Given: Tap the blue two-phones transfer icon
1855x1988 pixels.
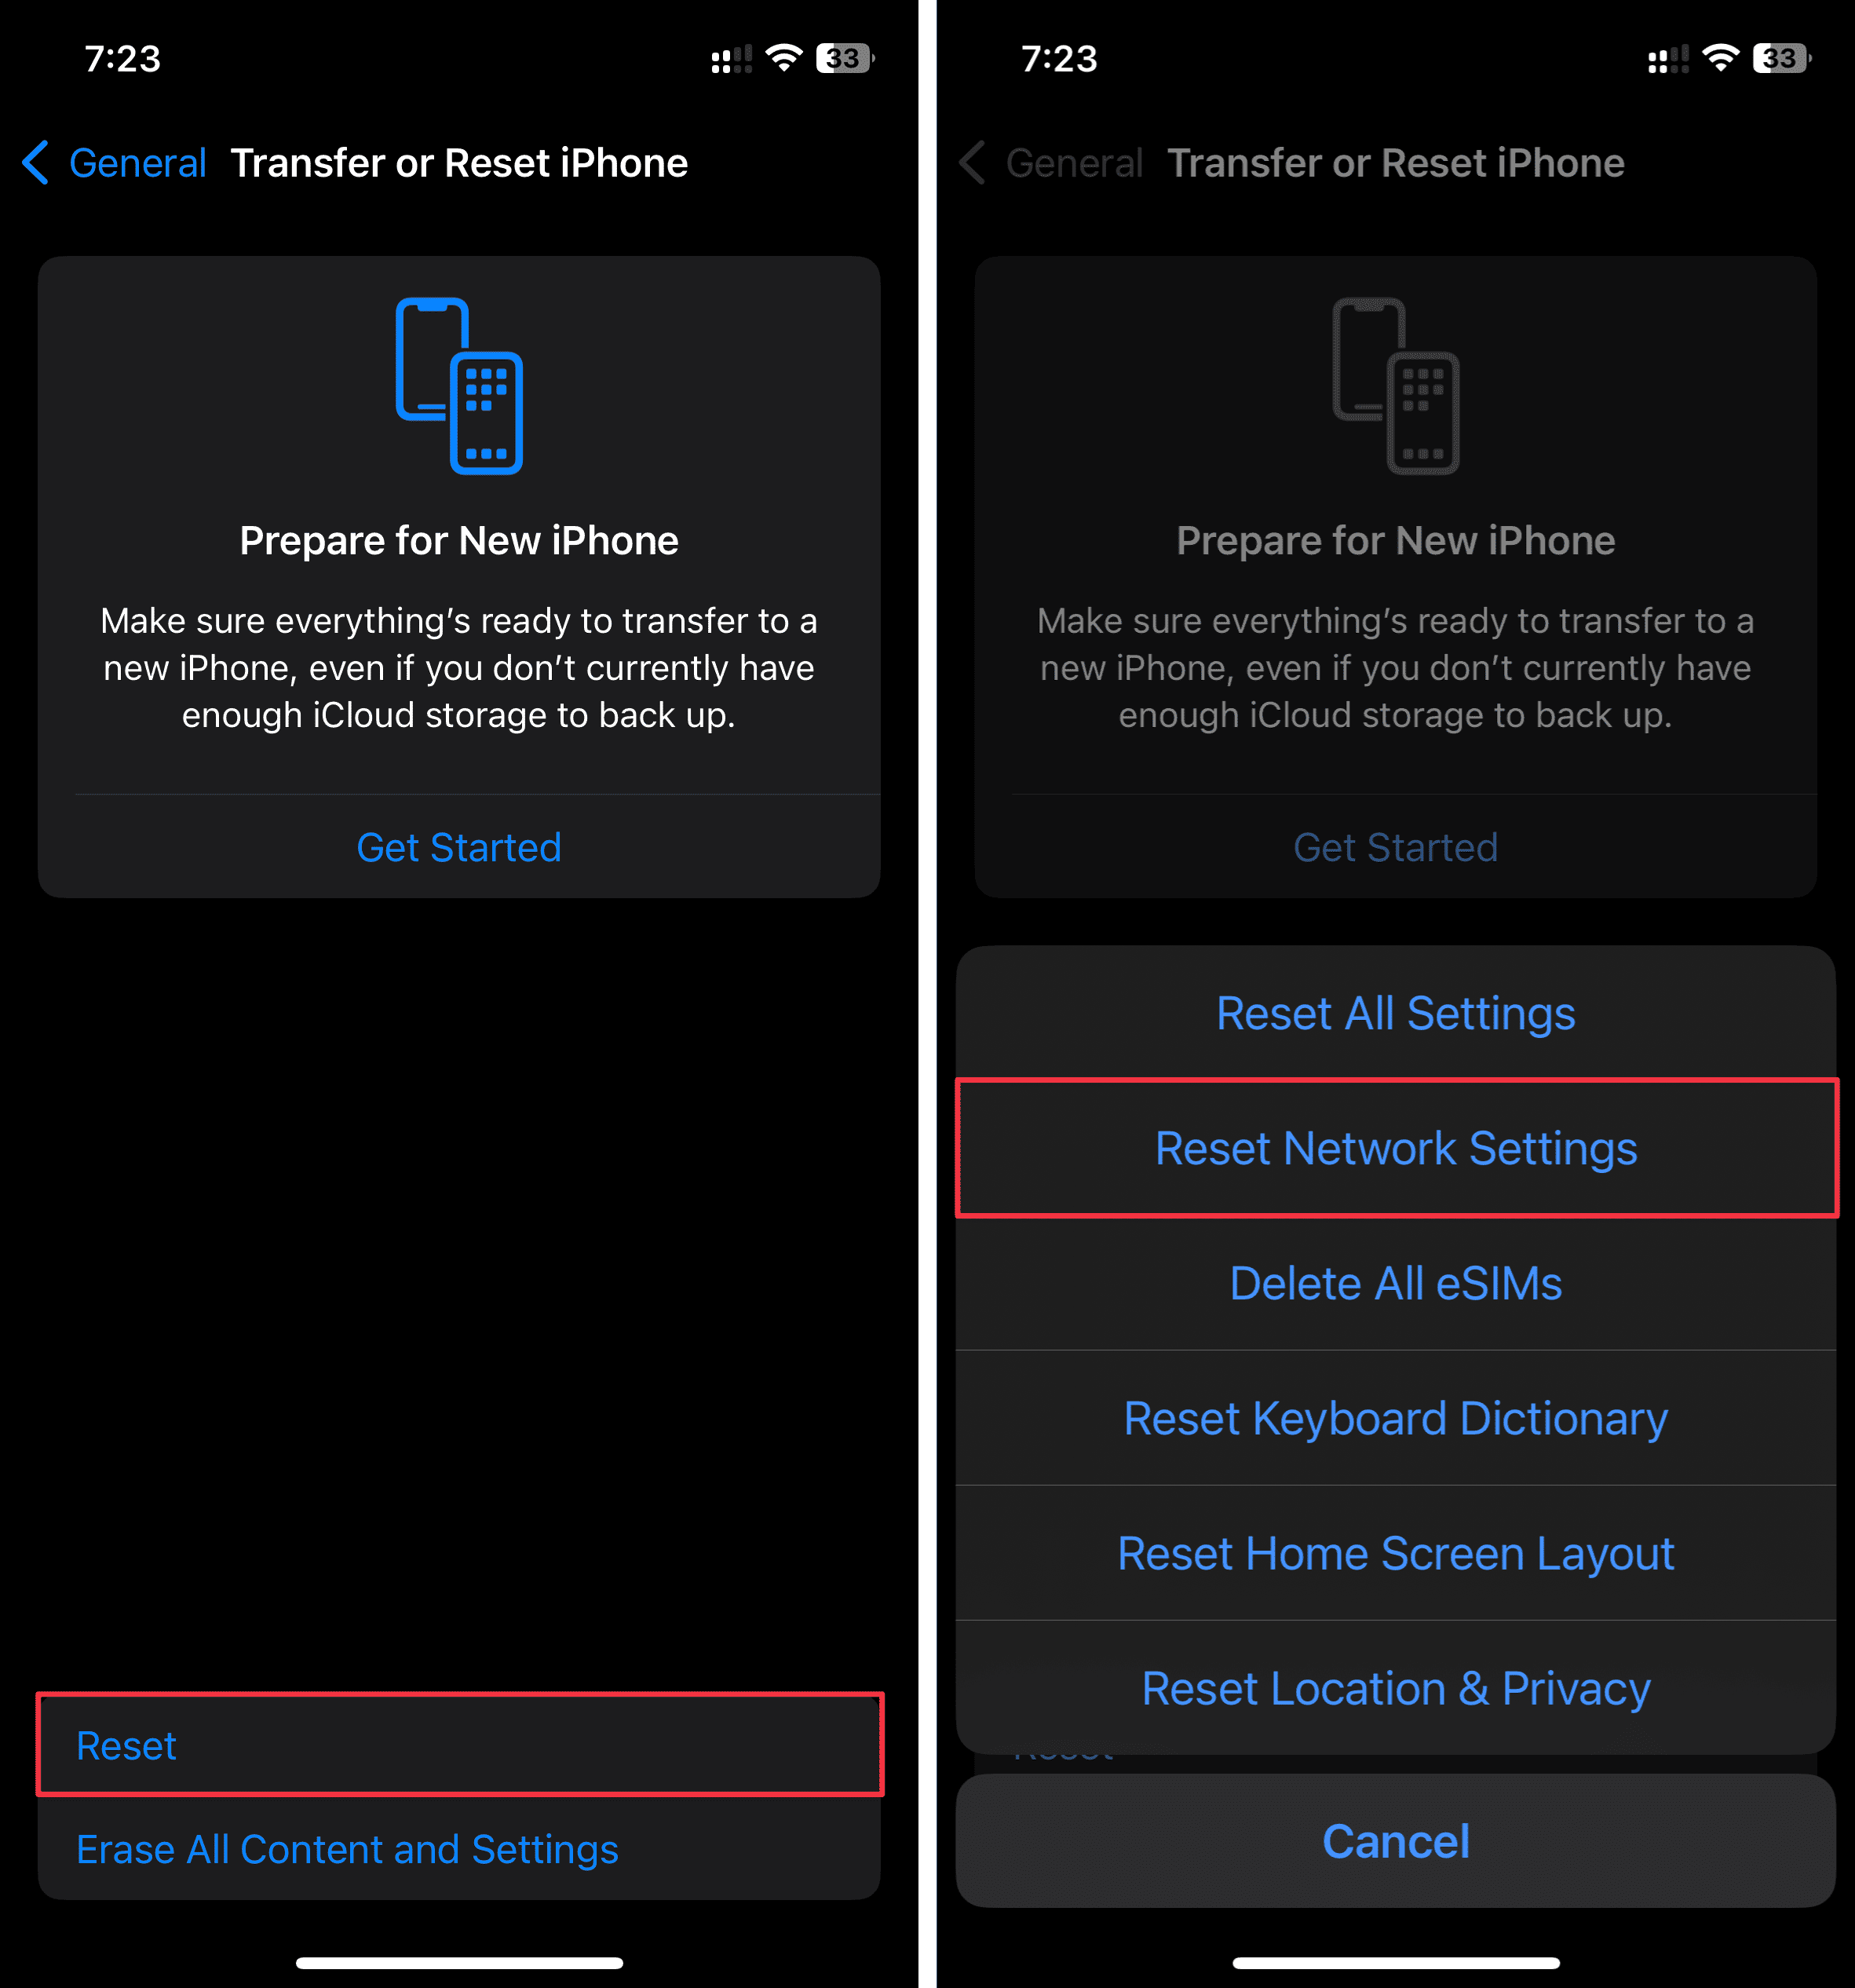Looking at the screenshot, I should pyautogui.click(x=459, y=386).
